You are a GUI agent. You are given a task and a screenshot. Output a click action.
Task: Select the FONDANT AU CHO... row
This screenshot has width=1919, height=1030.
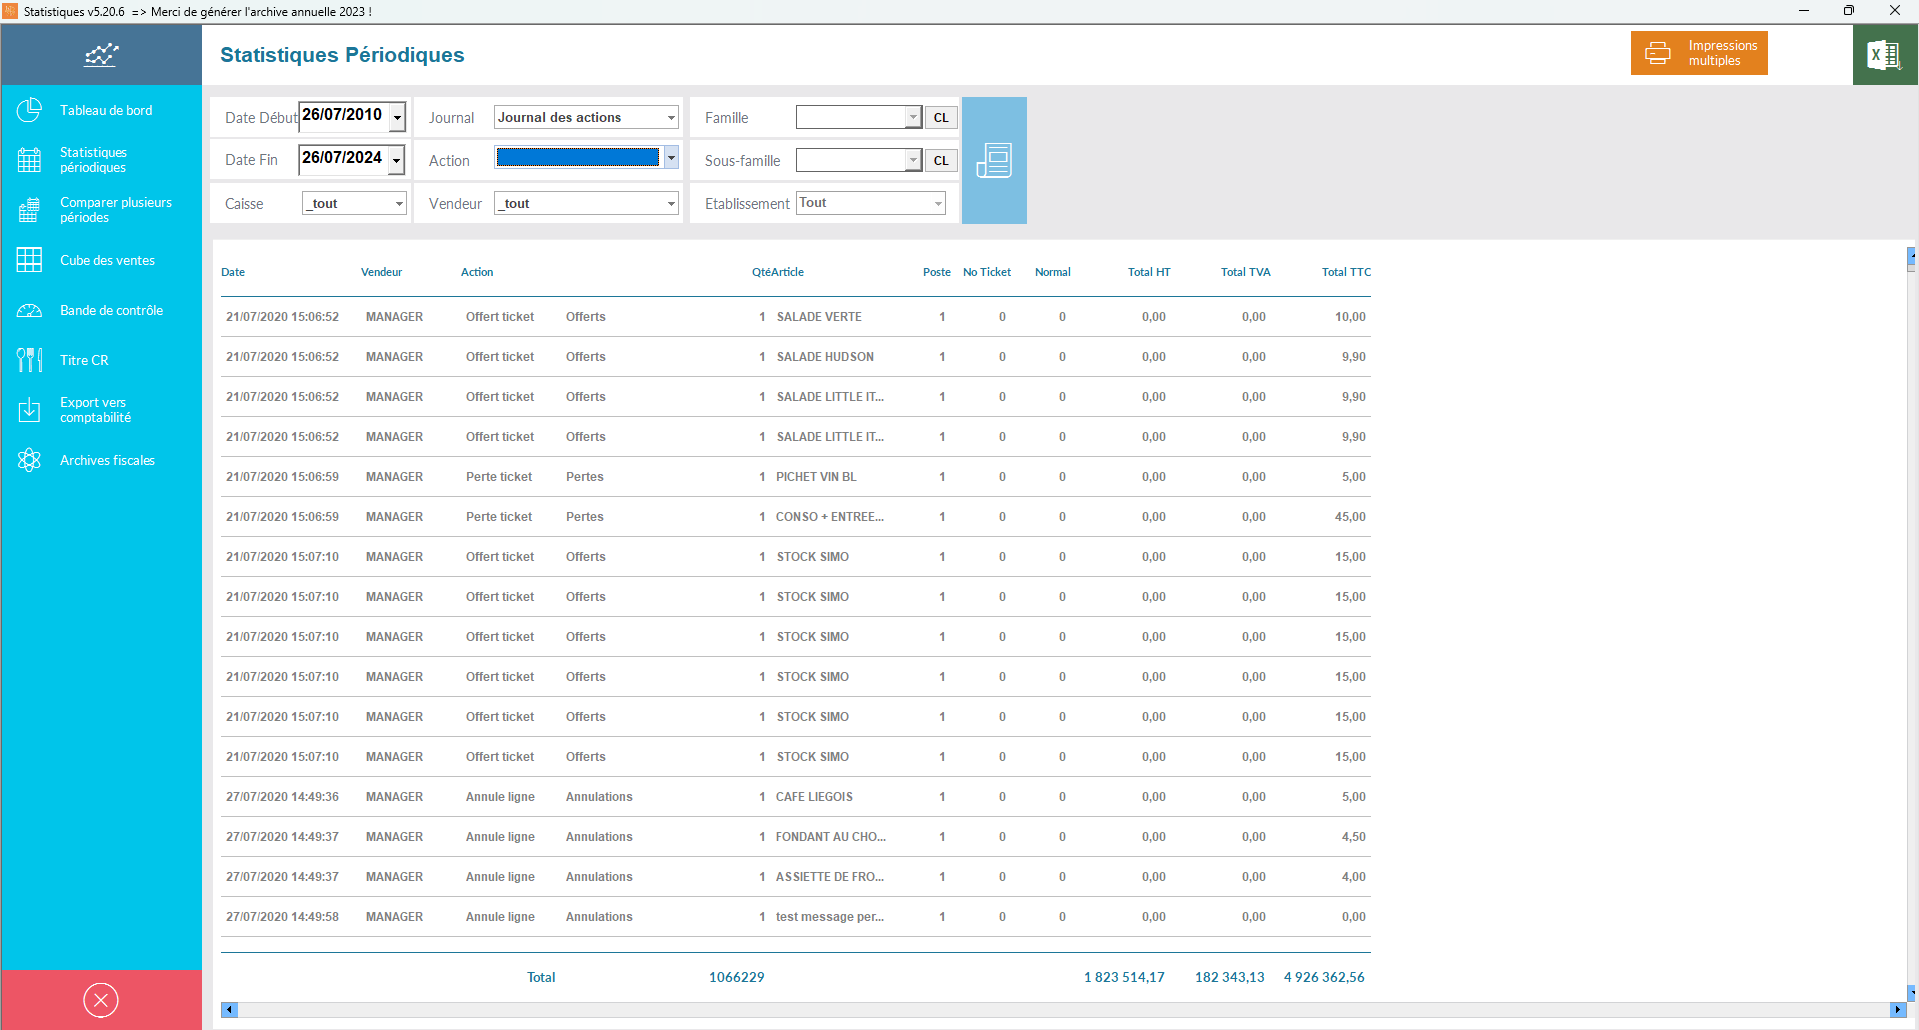click(796, 837)
